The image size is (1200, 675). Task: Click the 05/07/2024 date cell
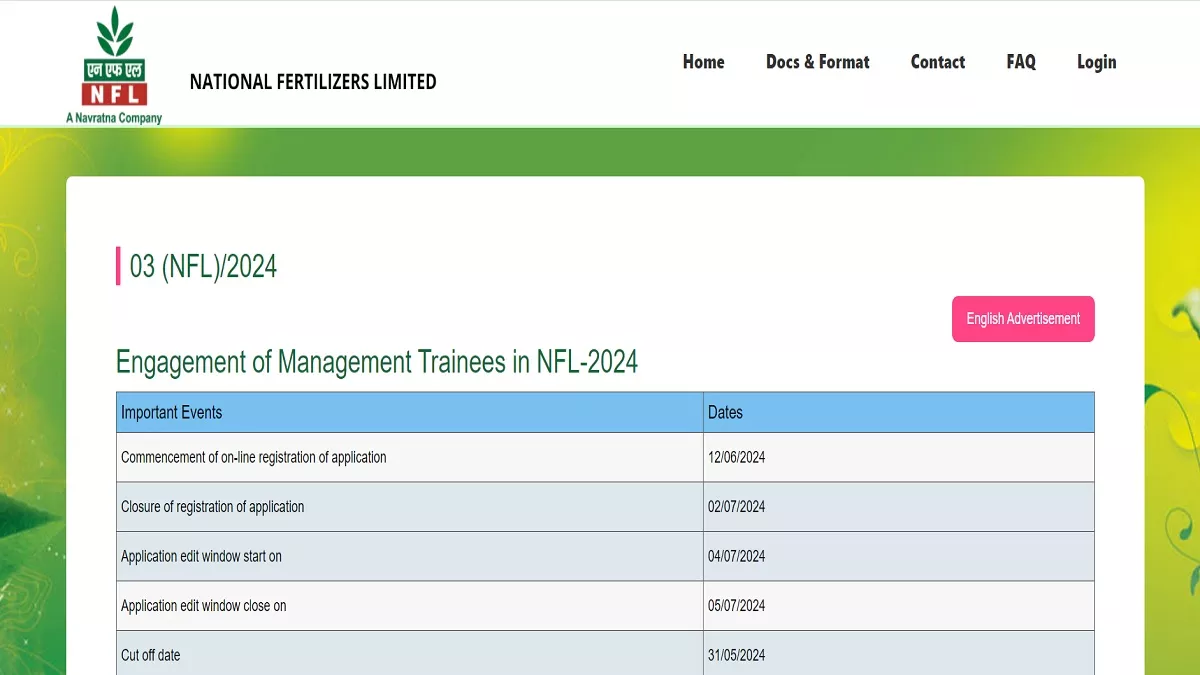[x=736, y=606]
